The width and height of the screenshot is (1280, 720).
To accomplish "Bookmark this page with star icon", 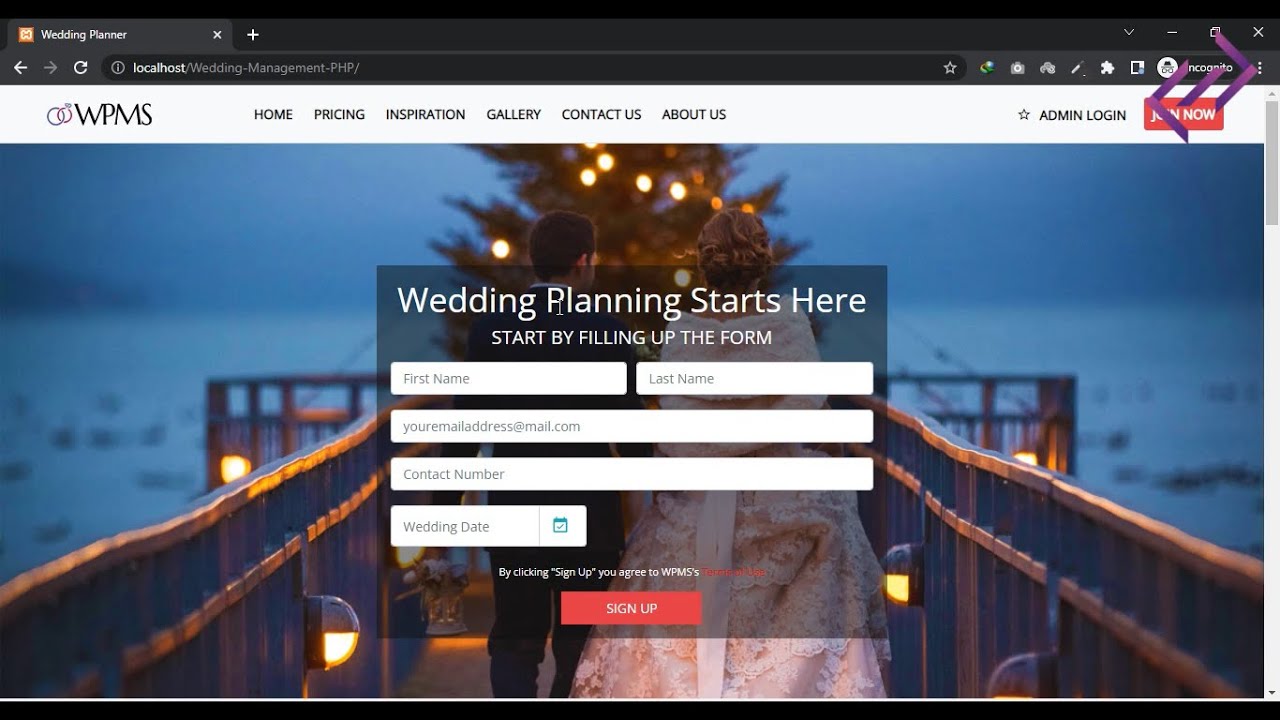I will pos(950,68).
